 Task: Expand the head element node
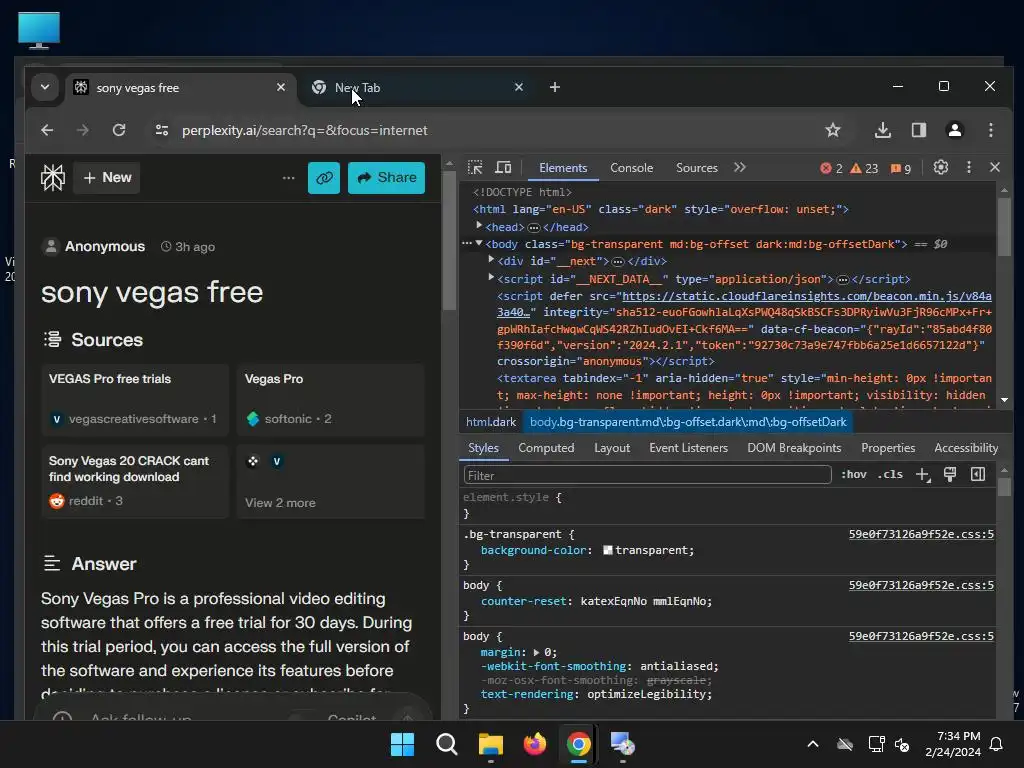(479, 226)
